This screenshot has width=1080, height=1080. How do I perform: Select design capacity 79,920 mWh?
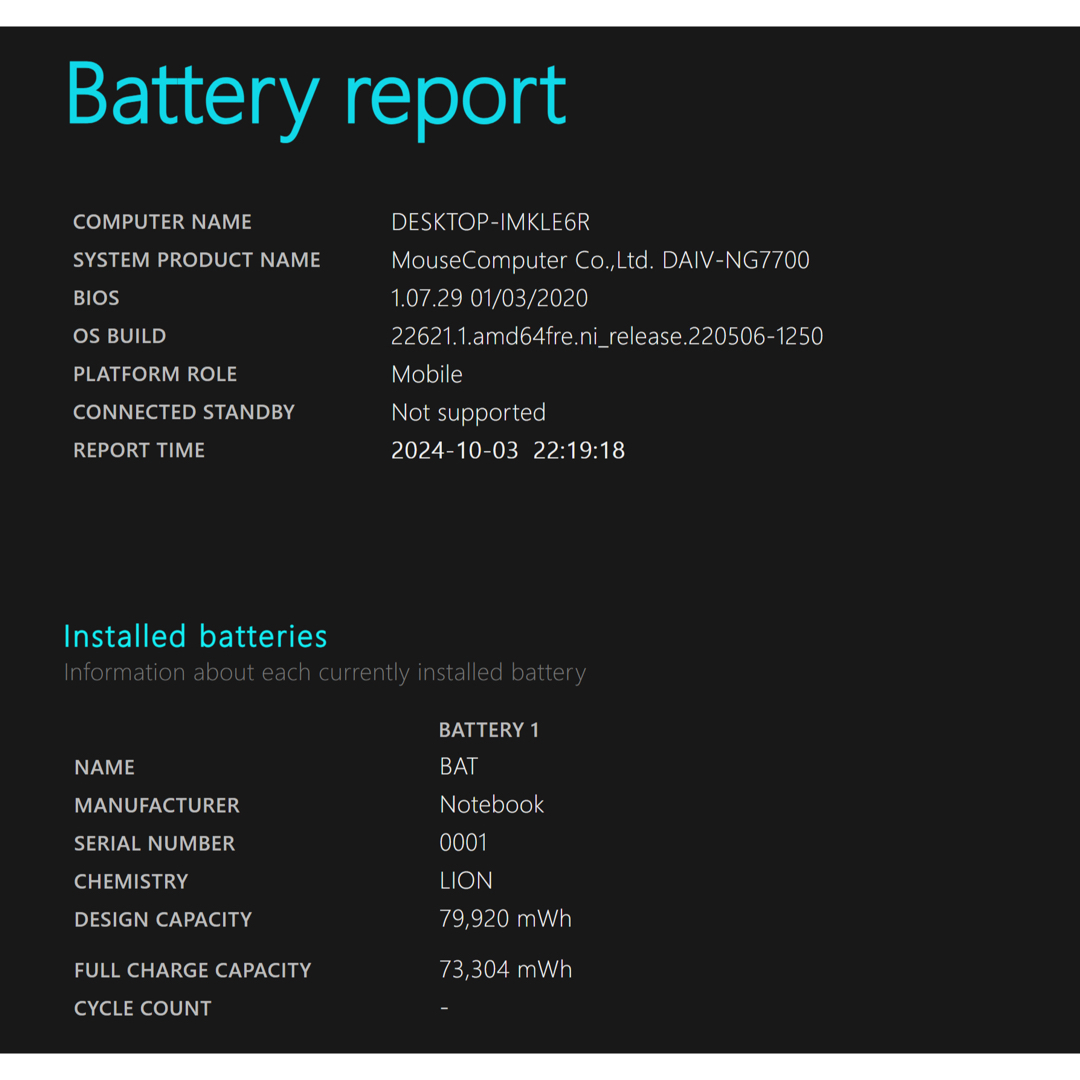coord(506,919)
